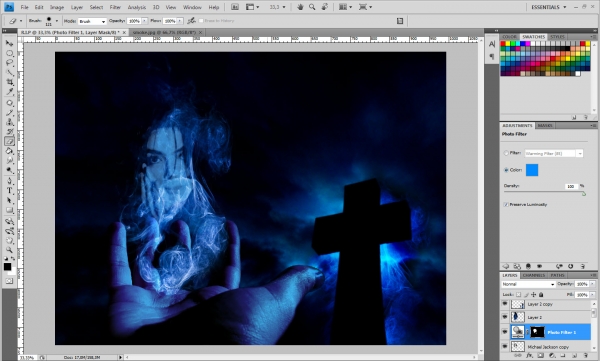The height and width of the screenshot is (361, 600).
Task: Switch to the Styles tab
Action: pyautogui.click(x=557, y=37)
